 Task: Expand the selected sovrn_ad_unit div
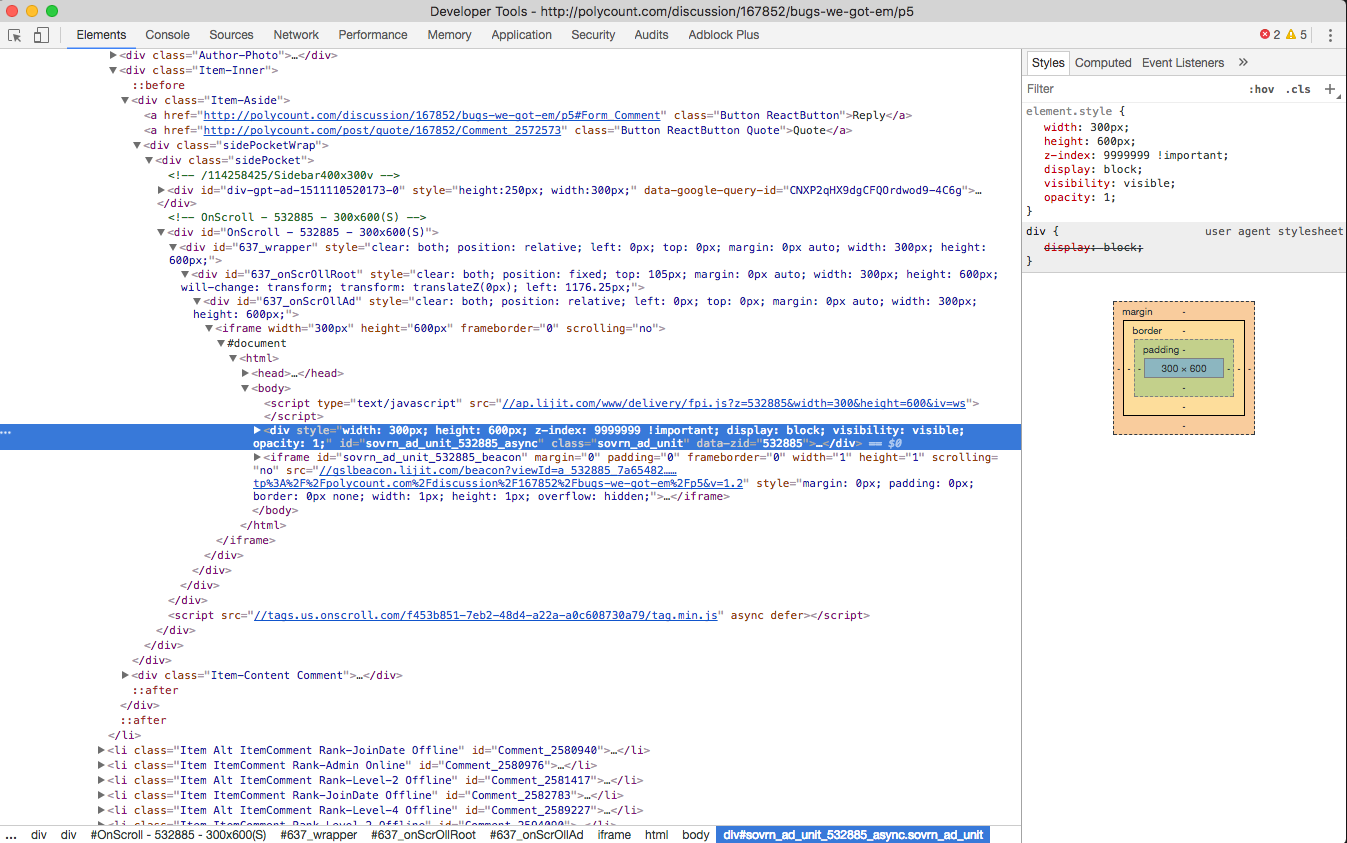(x=258, y=430)
